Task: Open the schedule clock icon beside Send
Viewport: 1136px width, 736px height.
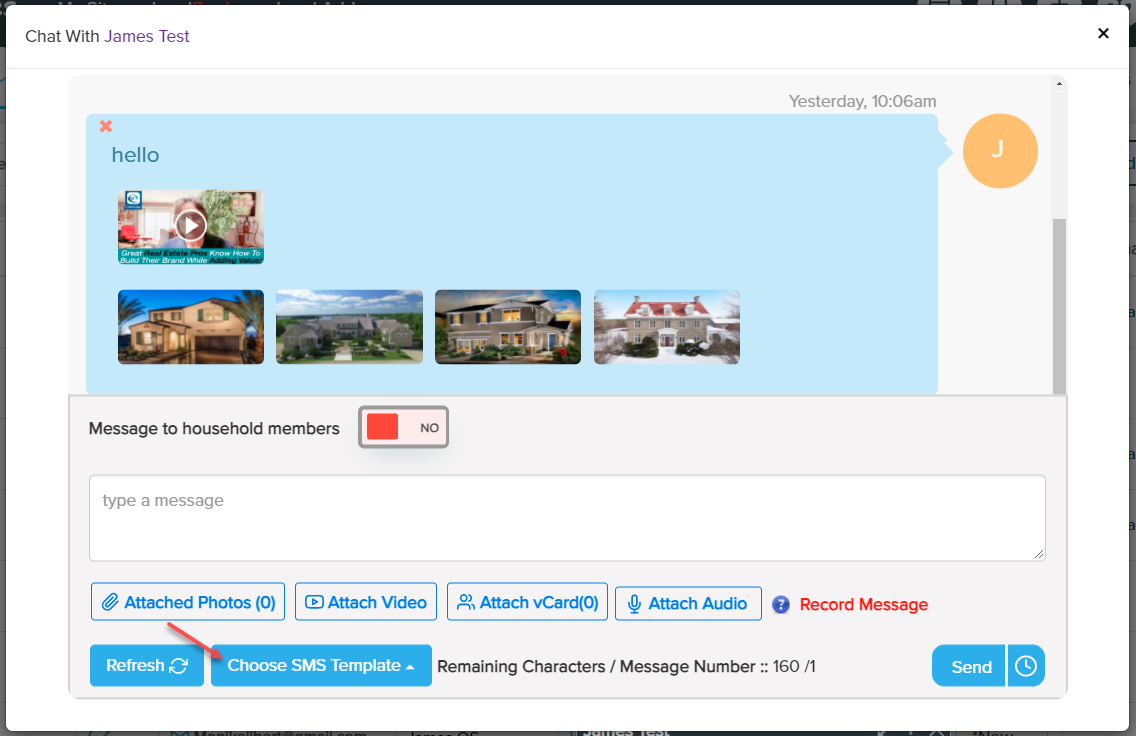Action: (1026, 666)
